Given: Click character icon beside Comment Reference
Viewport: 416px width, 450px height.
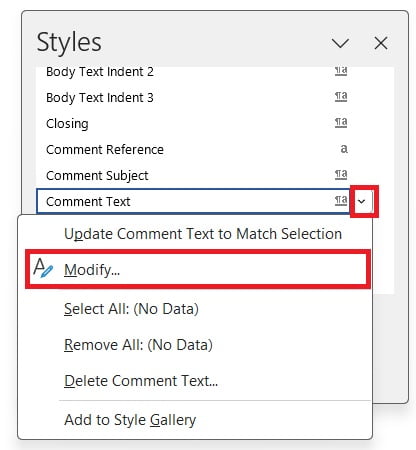Looking at the screenshot, I should tap(344, 149).
